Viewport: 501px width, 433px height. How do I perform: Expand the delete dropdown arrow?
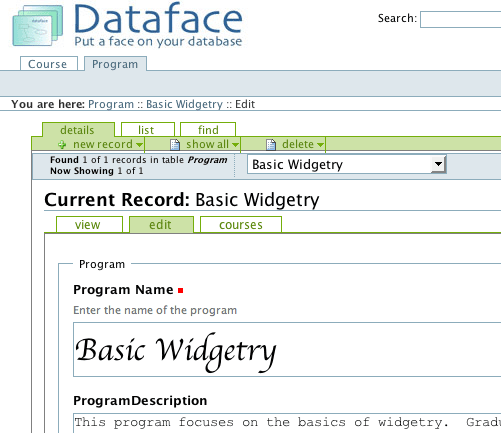click(320, 145)
